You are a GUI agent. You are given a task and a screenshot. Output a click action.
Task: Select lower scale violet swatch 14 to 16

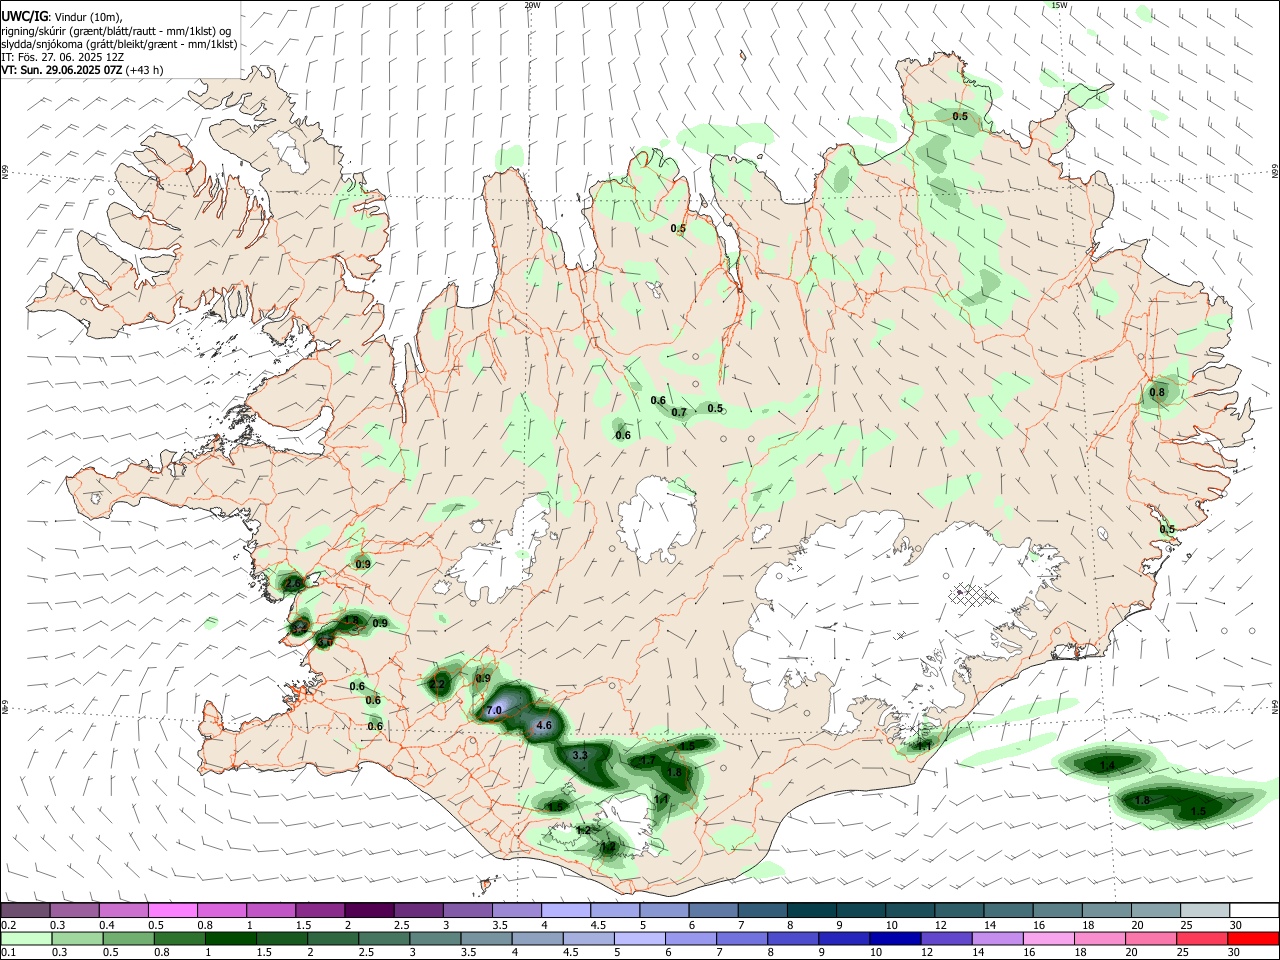pyautogui.click(x=999, y=939)
